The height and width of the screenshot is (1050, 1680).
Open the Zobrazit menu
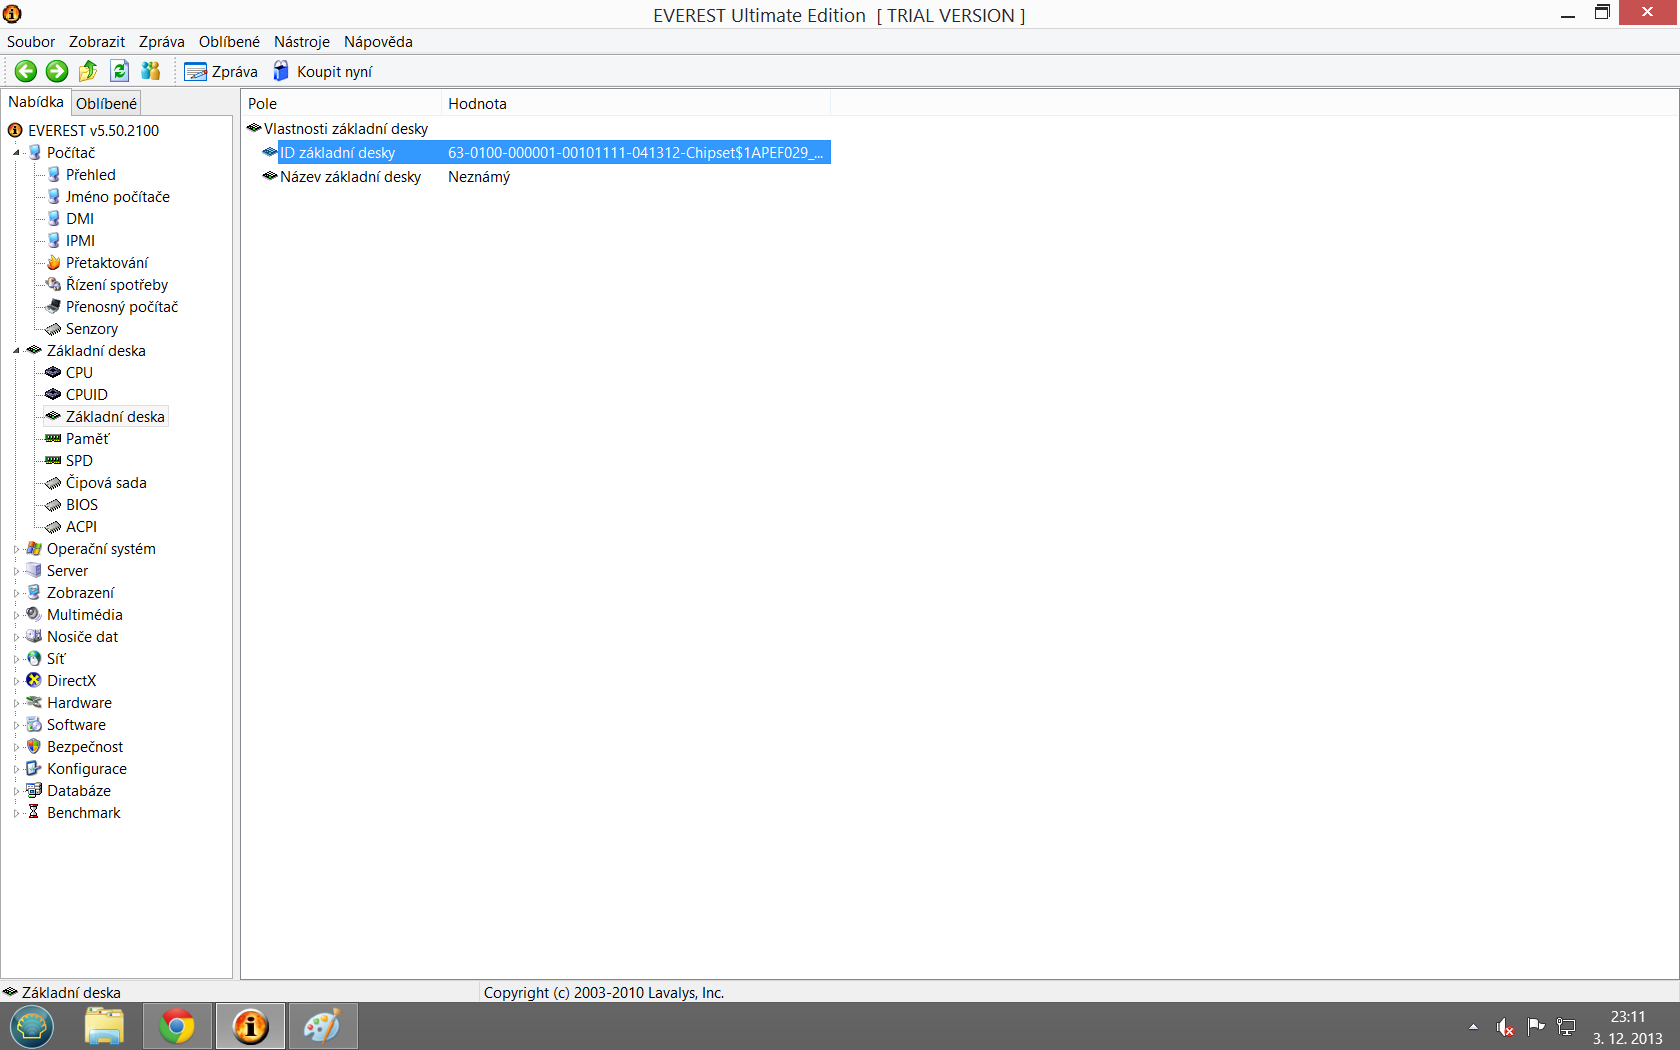click(97, 42)
